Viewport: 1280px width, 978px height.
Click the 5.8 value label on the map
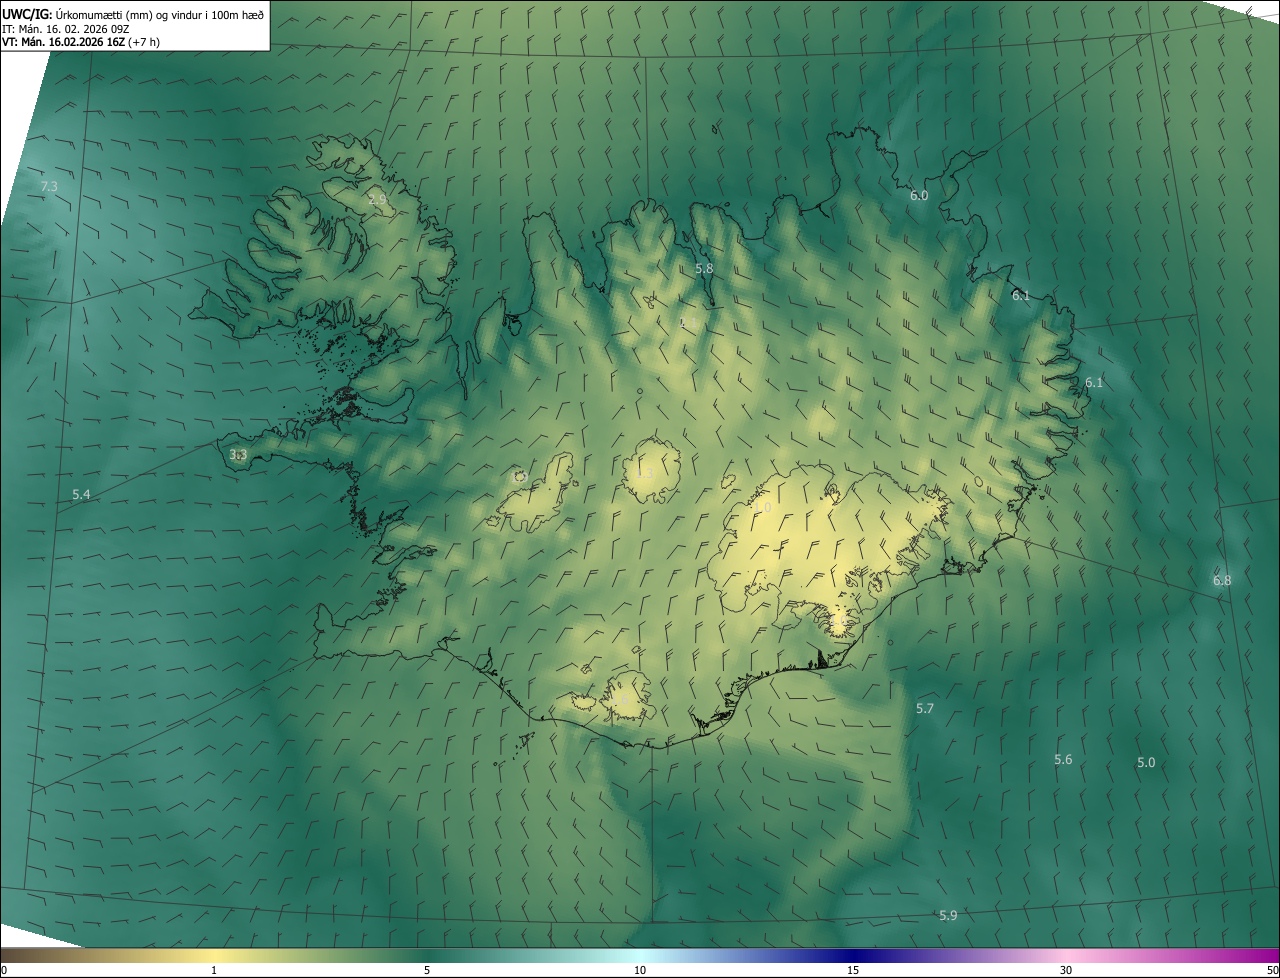click(704, 269)
